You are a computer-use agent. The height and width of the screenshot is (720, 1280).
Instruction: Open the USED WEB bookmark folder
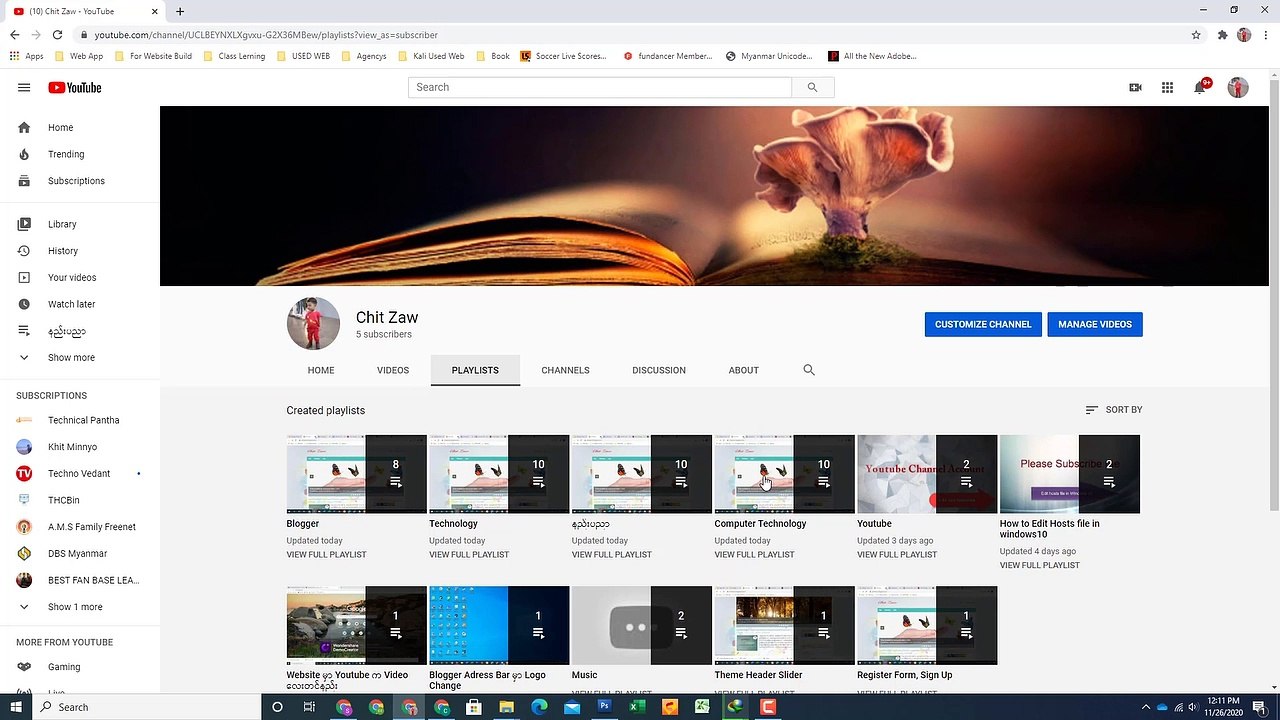click(303, 56)
